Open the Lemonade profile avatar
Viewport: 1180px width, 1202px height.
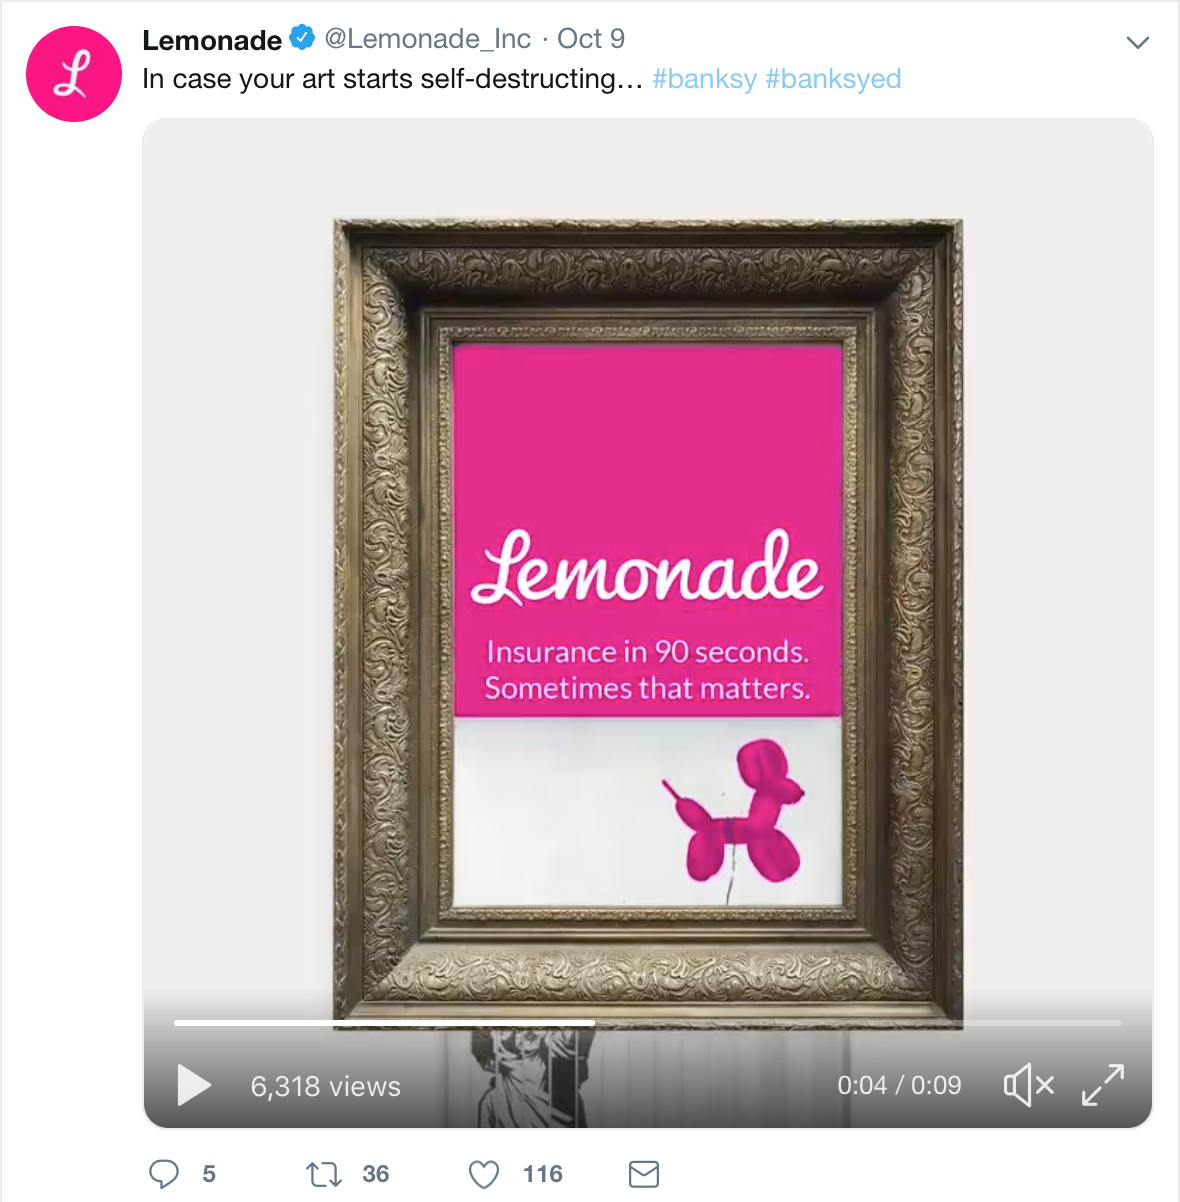click(74, 75)
